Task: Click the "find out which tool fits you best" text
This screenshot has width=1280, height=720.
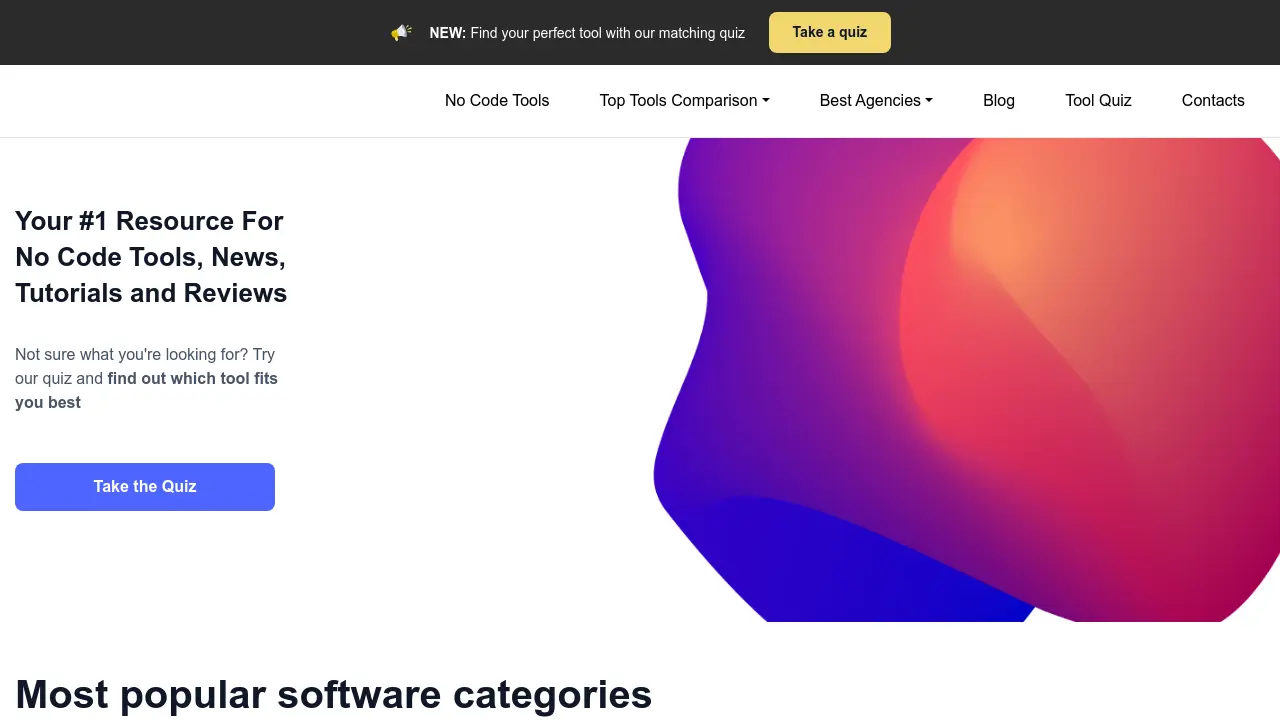Action: 146,390
